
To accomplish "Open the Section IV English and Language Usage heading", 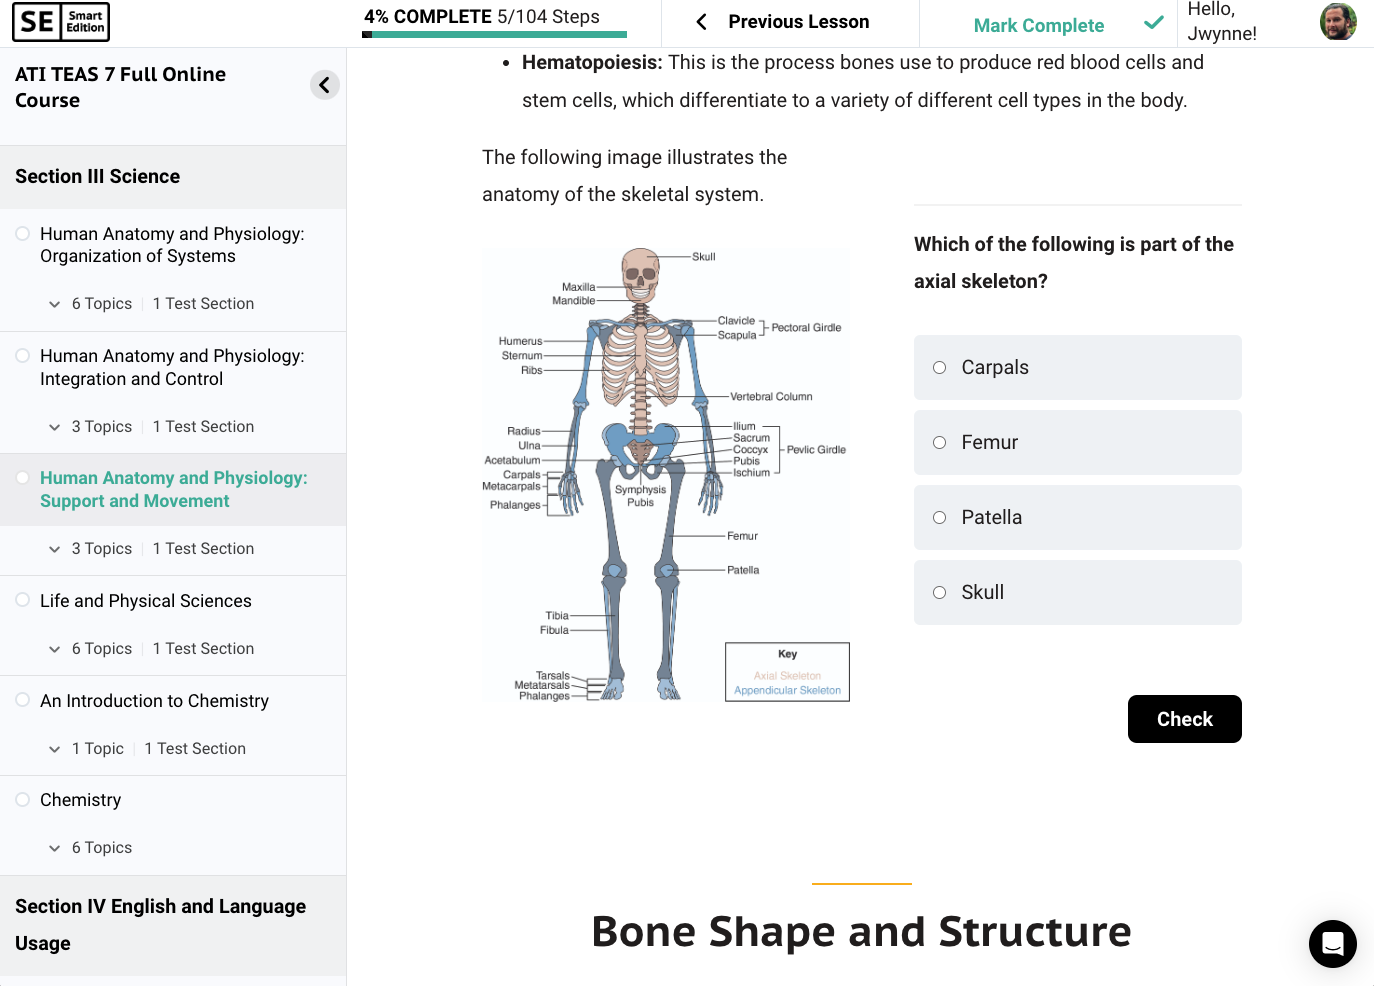I will [x=160, y=924].
